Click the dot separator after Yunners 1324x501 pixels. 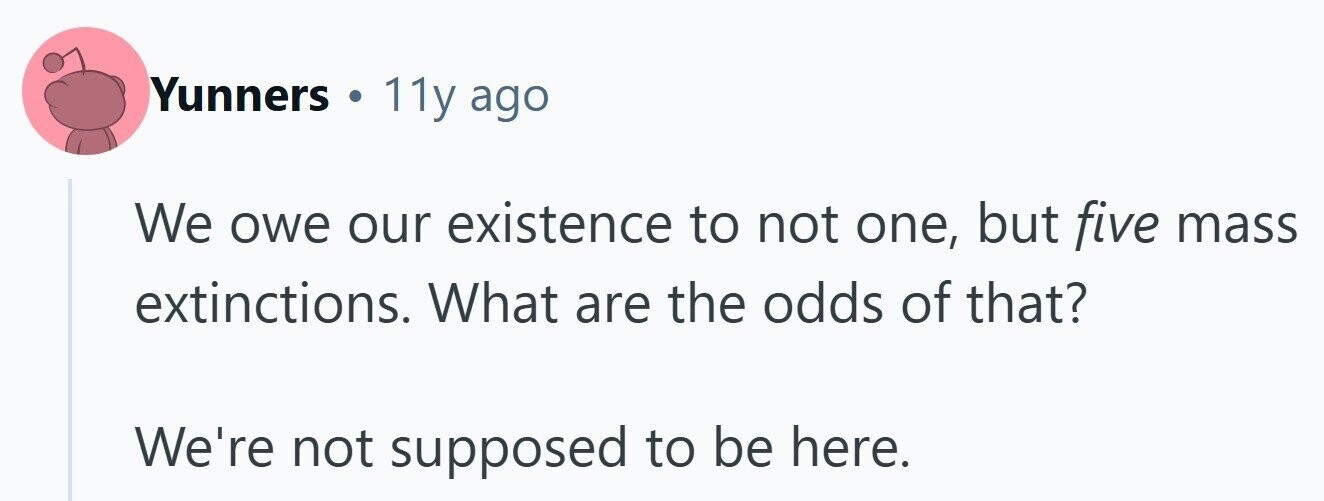(354, 97)
